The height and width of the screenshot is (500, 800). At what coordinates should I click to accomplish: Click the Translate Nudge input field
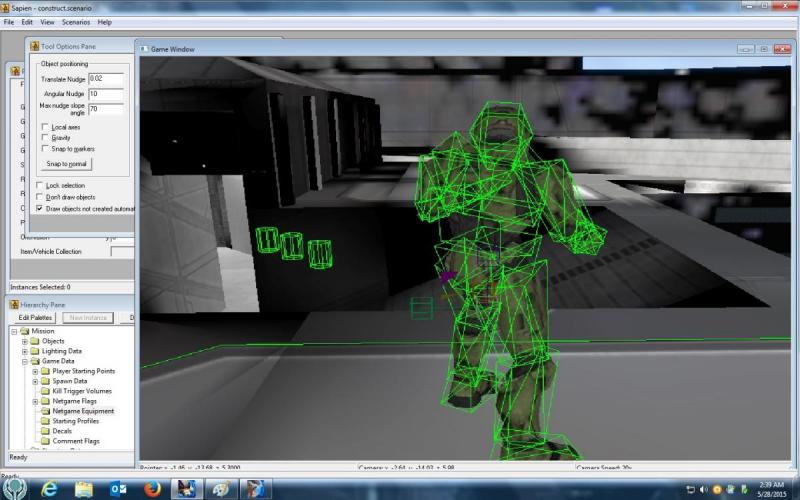click(105, 78)
